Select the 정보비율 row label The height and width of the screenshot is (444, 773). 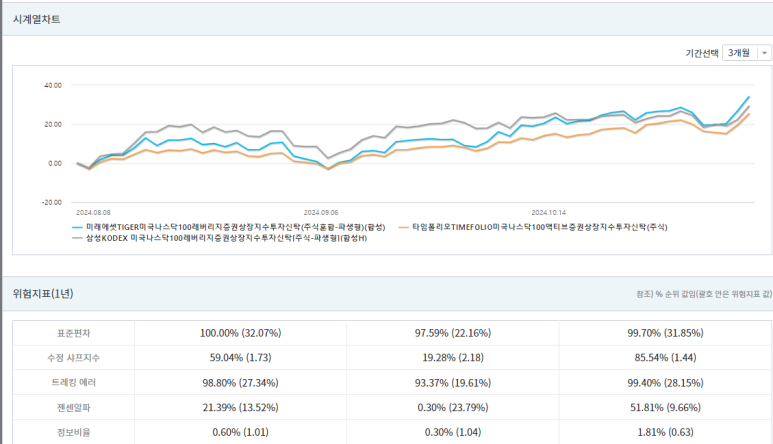click(x=73, y=432)
